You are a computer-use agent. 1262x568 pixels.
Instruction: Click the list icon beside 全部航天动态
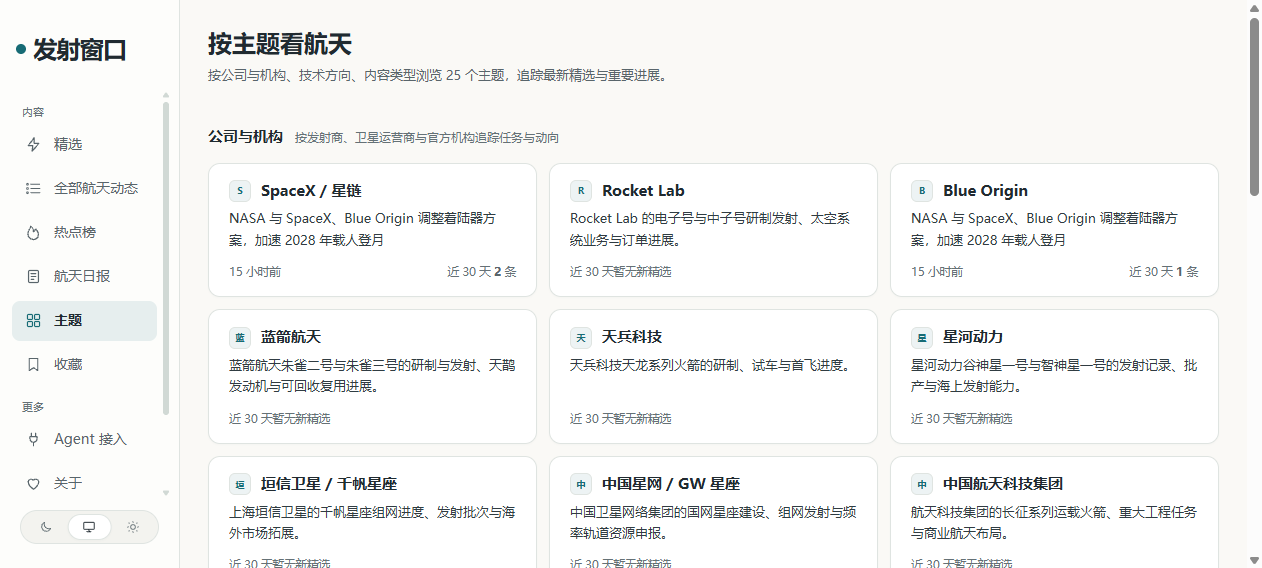[33, 188]
